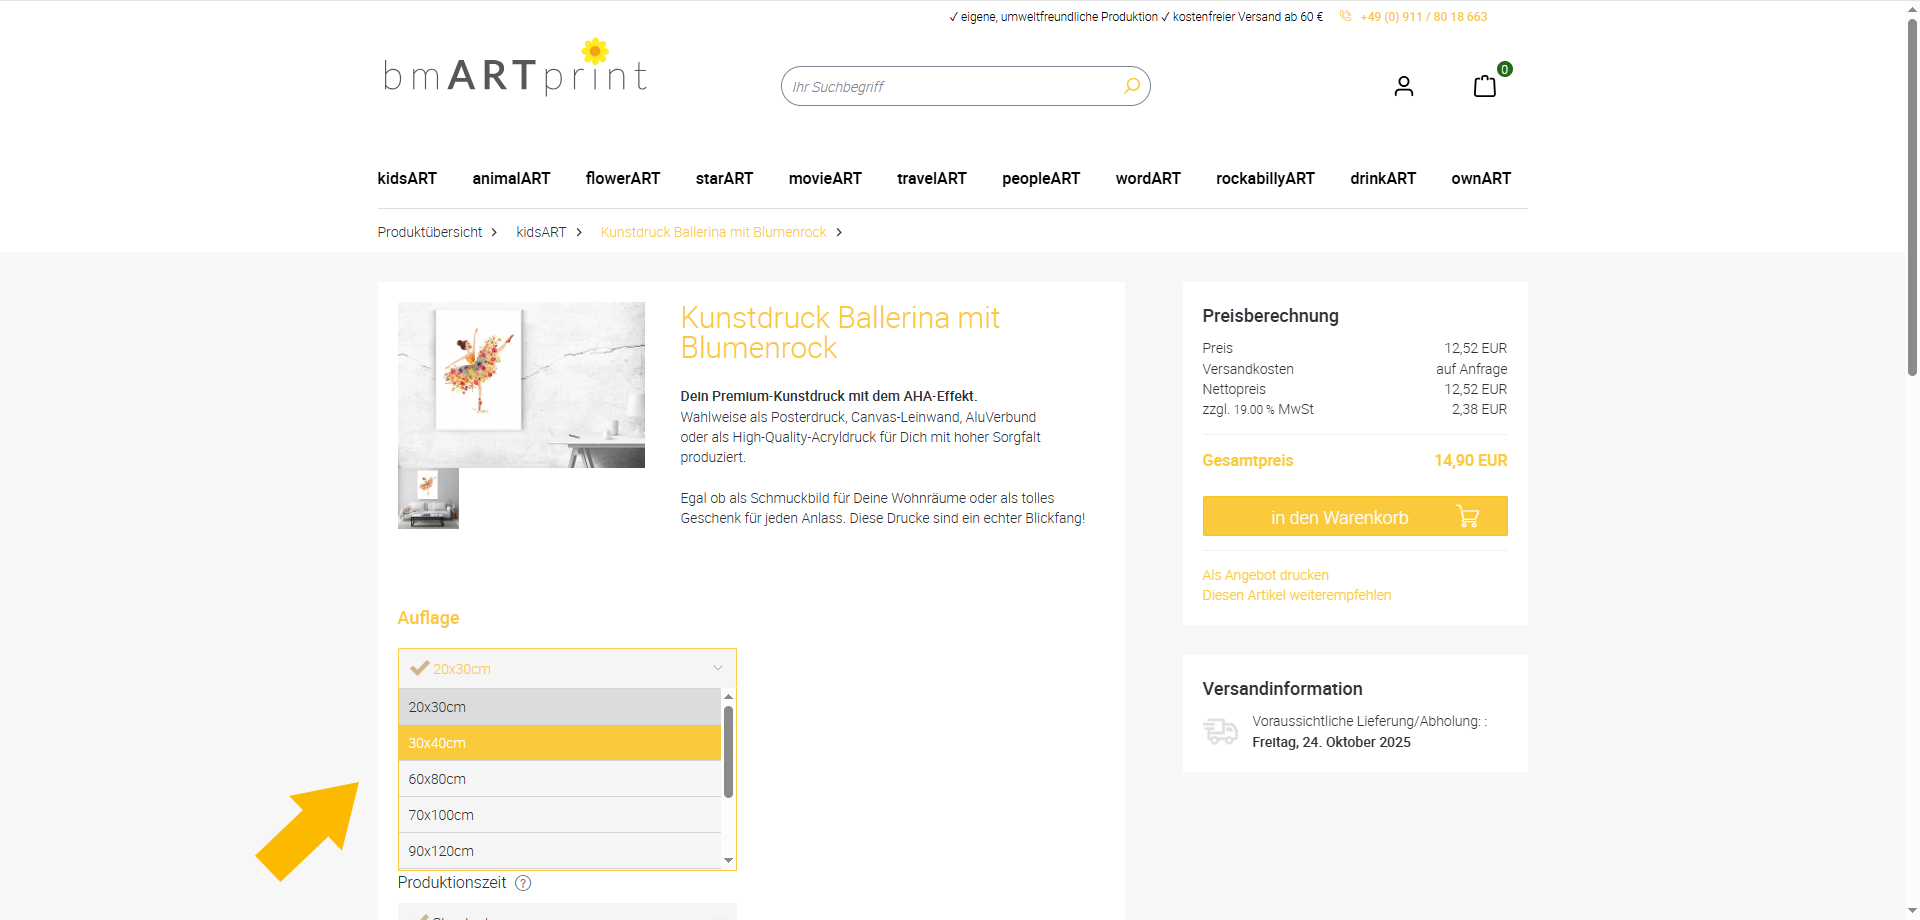This screenshot has height=920, width=1920.
Task: Click the phone number icon at top
Action: pos(1345,17)
